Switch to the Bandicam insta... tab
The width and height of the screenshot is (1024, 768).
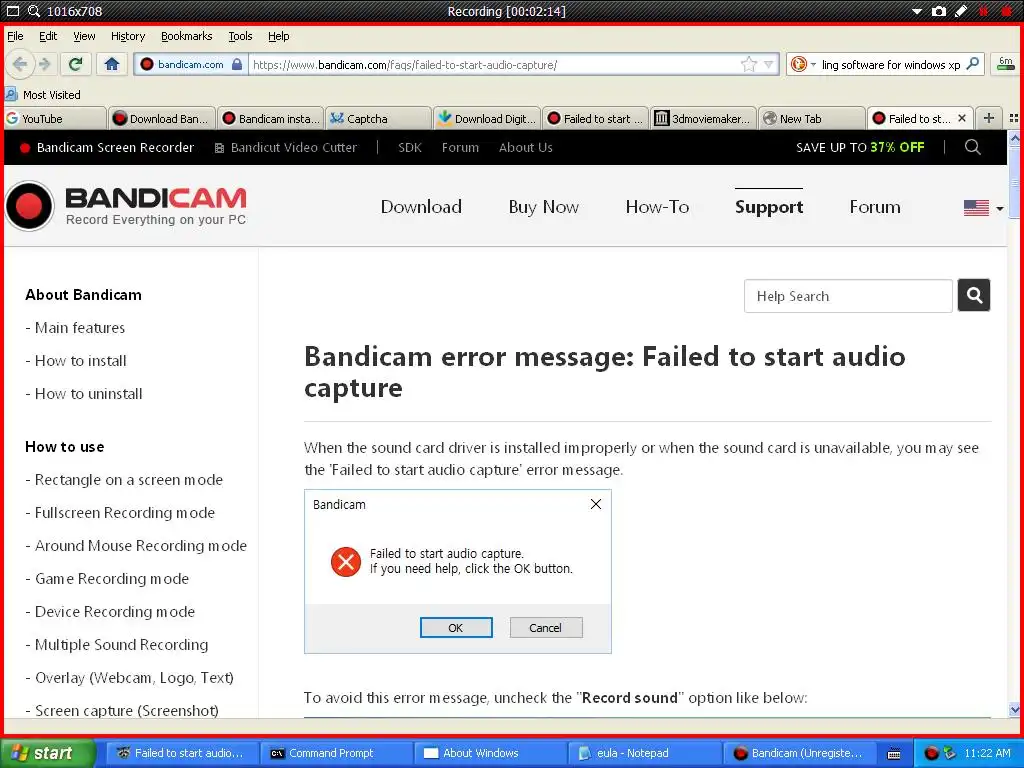click(270, 118)
